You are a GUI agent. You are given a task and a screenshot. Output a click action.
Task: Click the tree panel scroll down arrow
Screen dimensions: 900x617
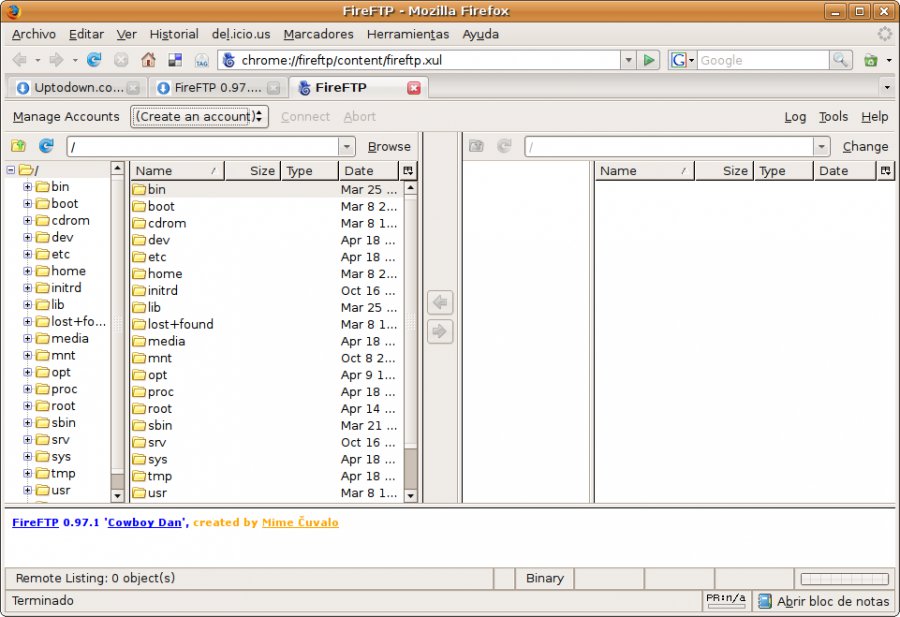point(117,496)
